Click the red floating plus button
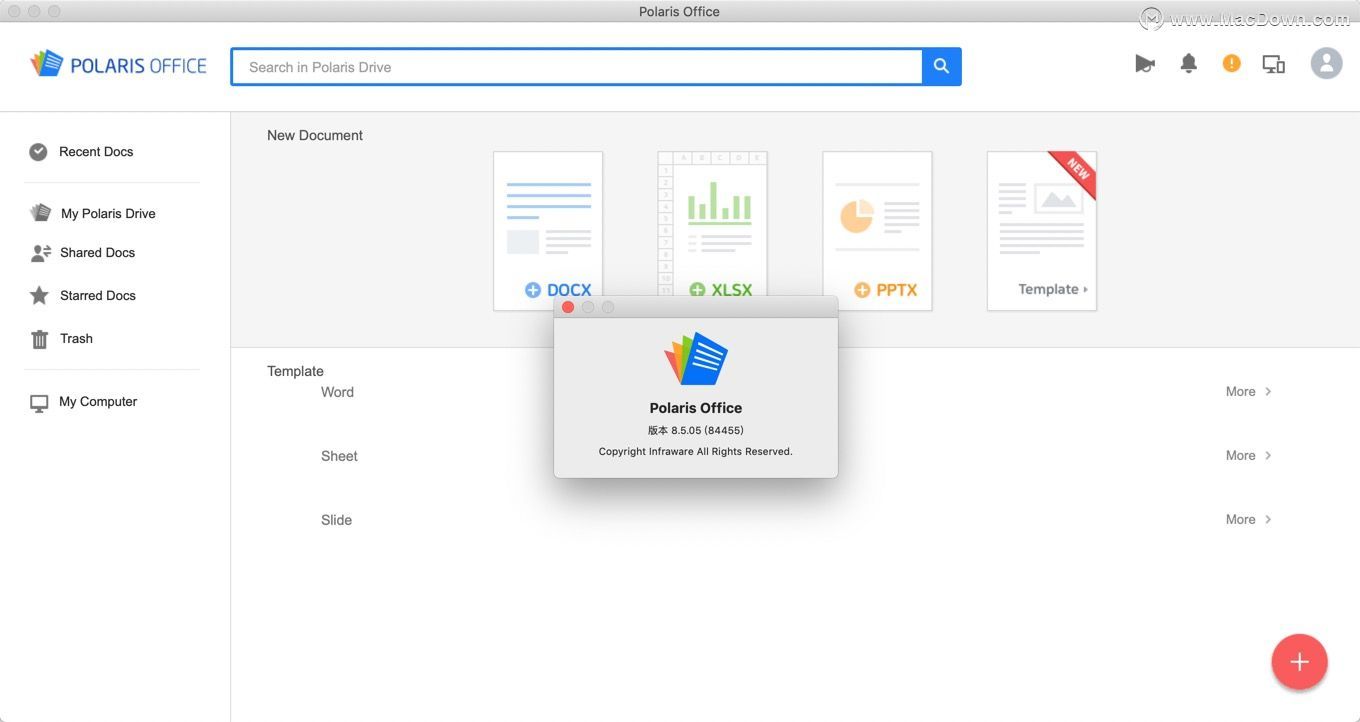The width and height of the screenshot is (1360, 722). [x=1299, y=662]
